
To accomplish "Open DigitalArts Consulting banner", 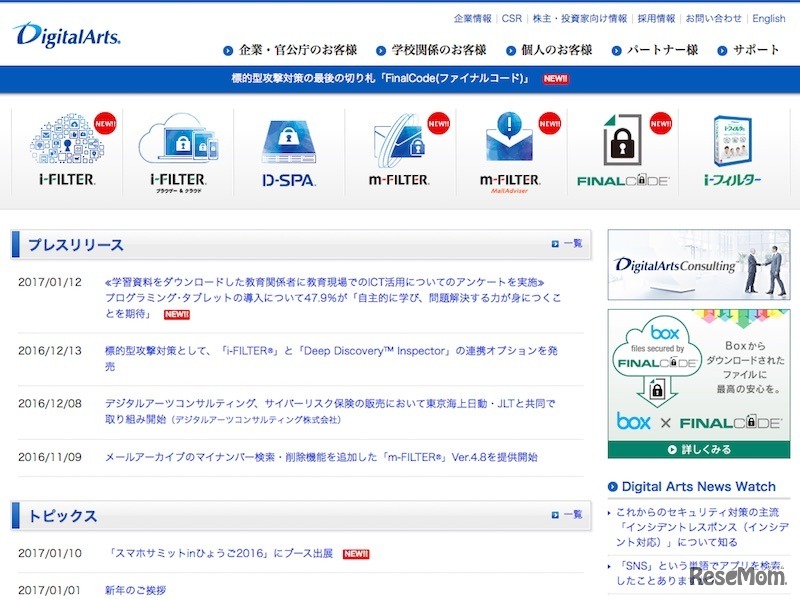I will point(698,265).
